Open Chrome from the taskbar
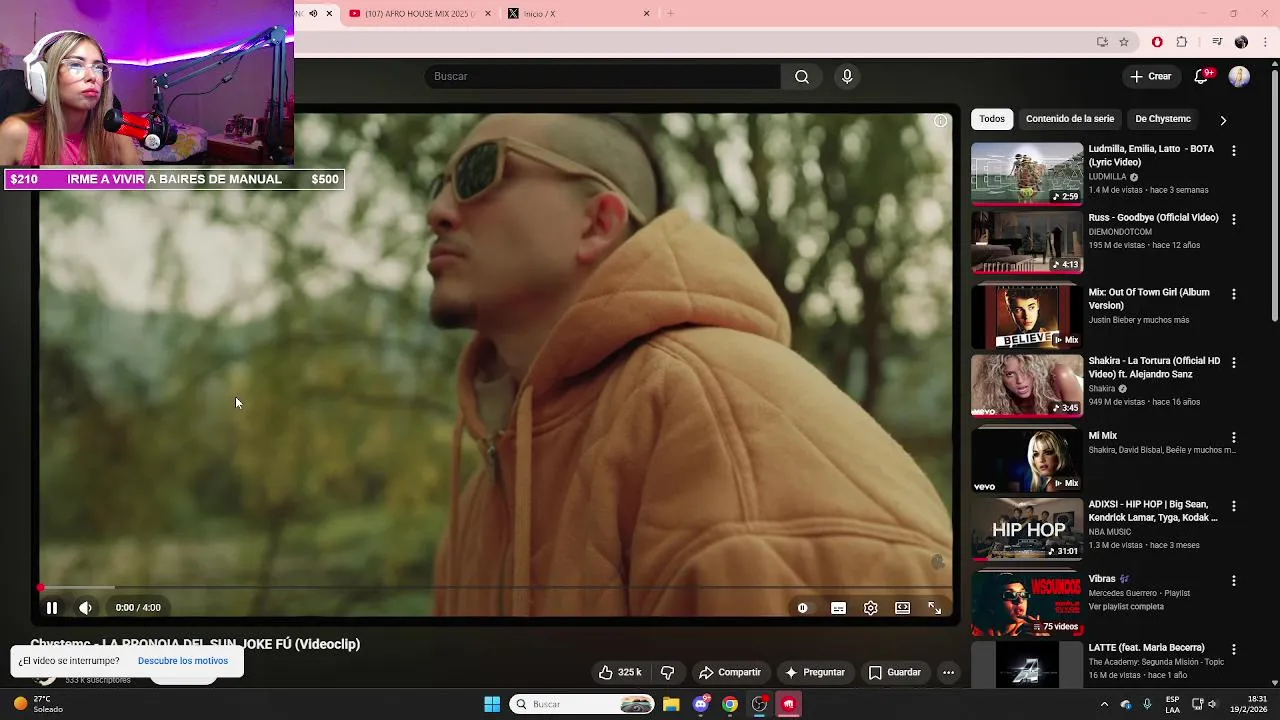The image size is (1280, 720). tap(730, 704)
